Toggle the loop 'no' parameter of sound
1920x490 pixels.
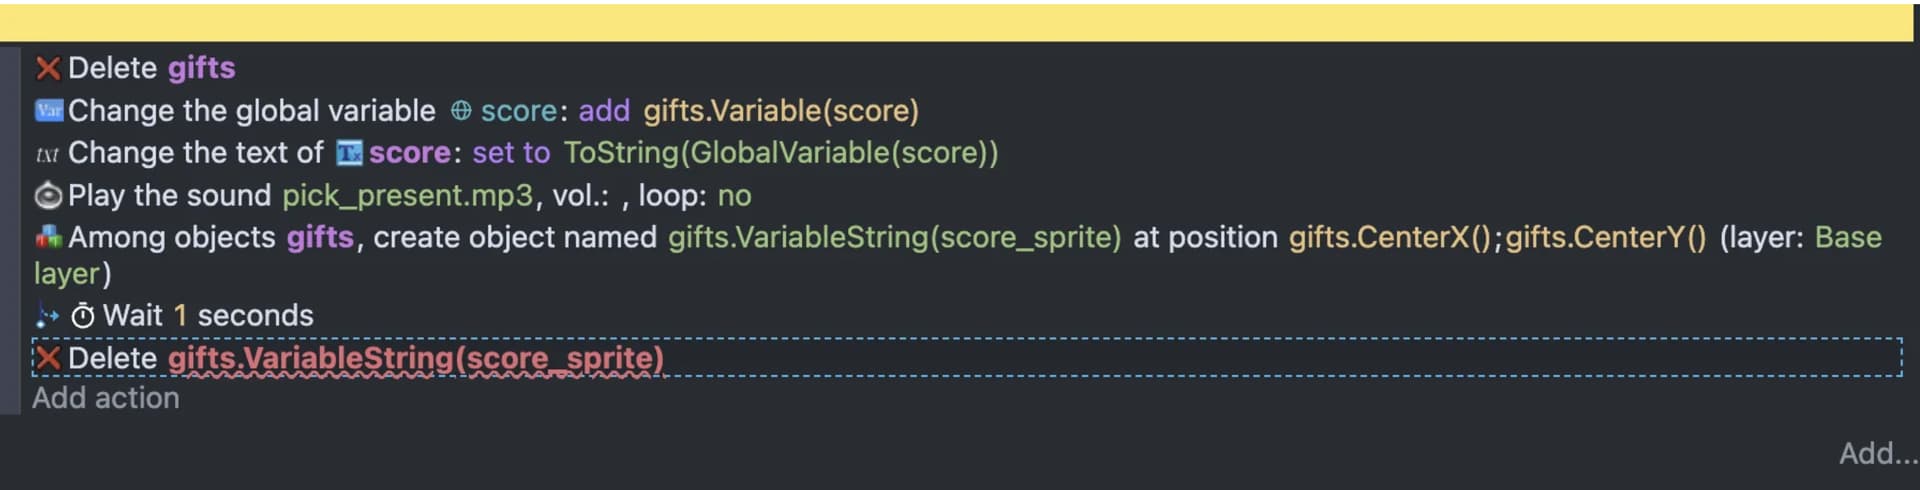tap(734, 196)
